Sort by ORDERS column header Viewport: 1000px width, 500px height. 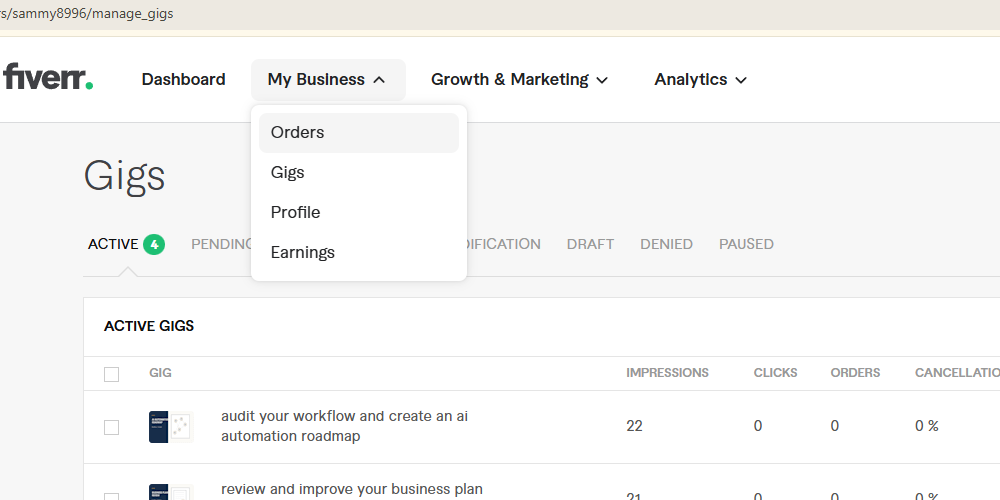point(855,373)
